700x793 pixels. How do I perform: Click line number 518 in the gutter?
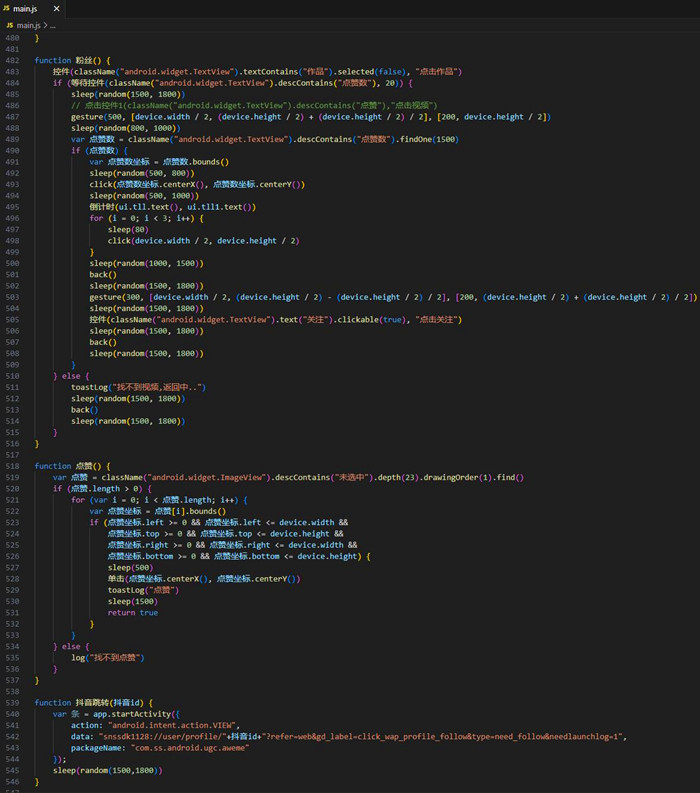[x=12, y=466]
